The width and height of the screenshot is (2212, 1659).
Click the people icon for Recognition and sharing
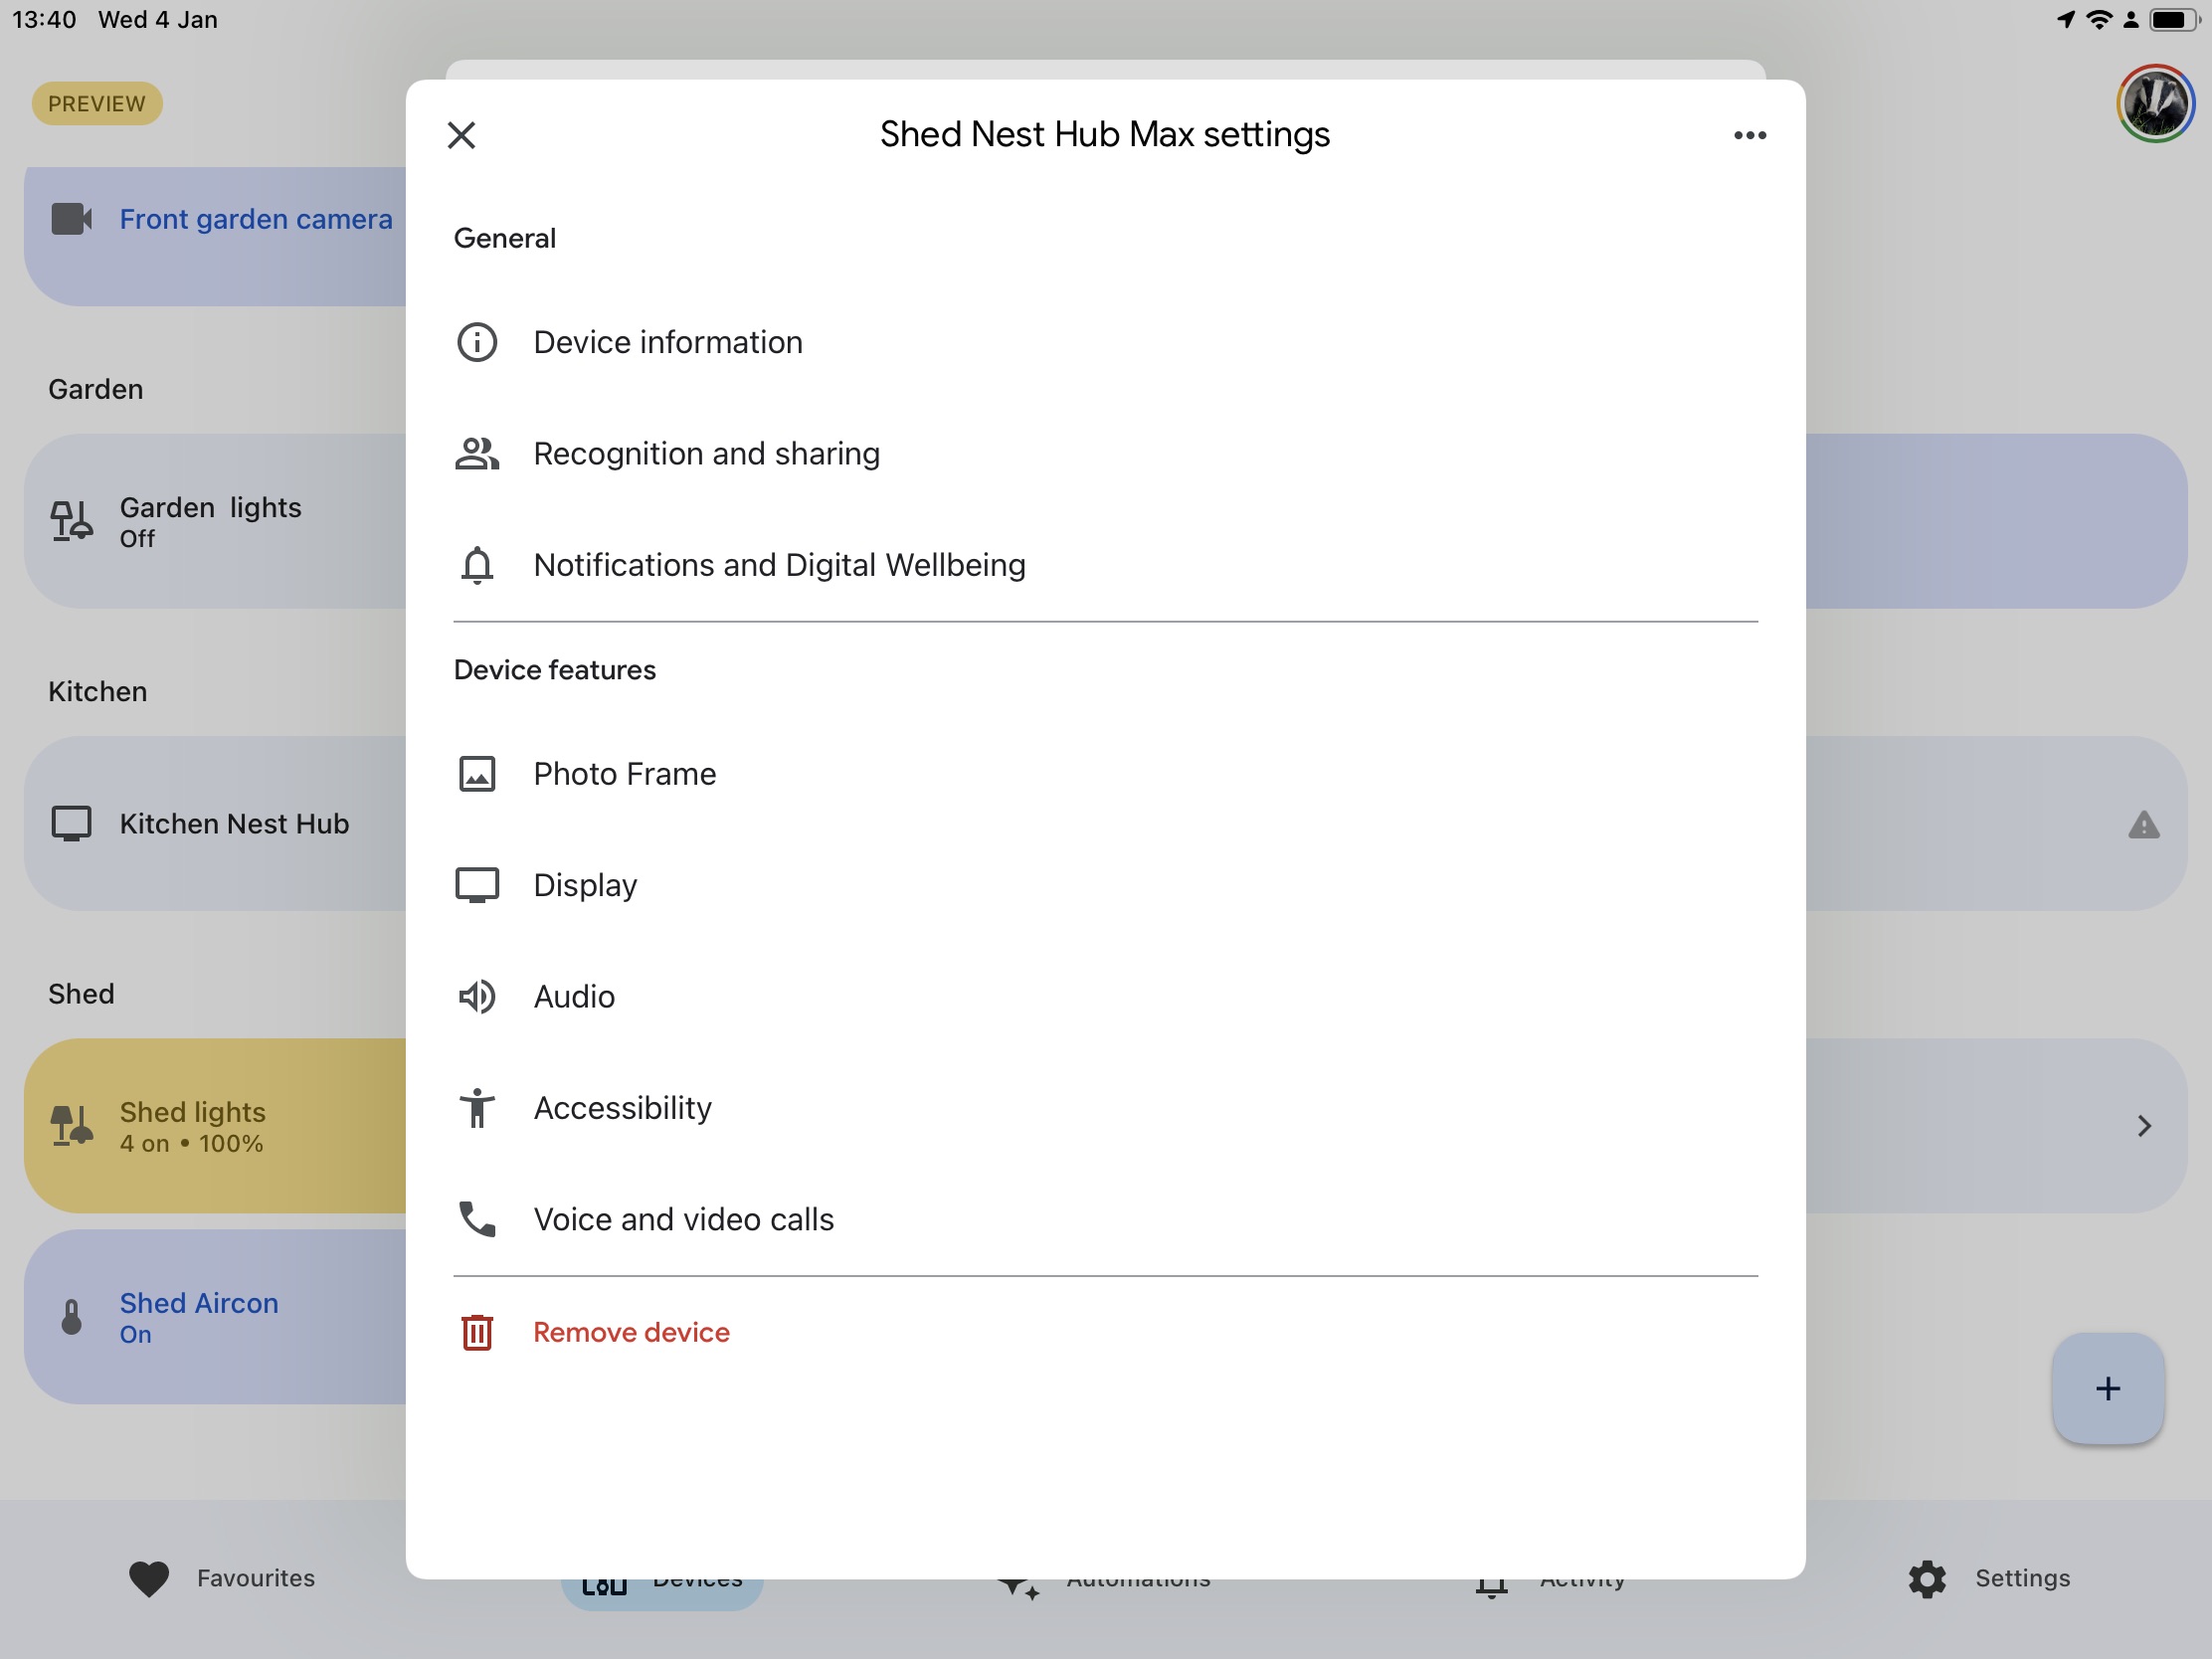[x=477, y=454]
